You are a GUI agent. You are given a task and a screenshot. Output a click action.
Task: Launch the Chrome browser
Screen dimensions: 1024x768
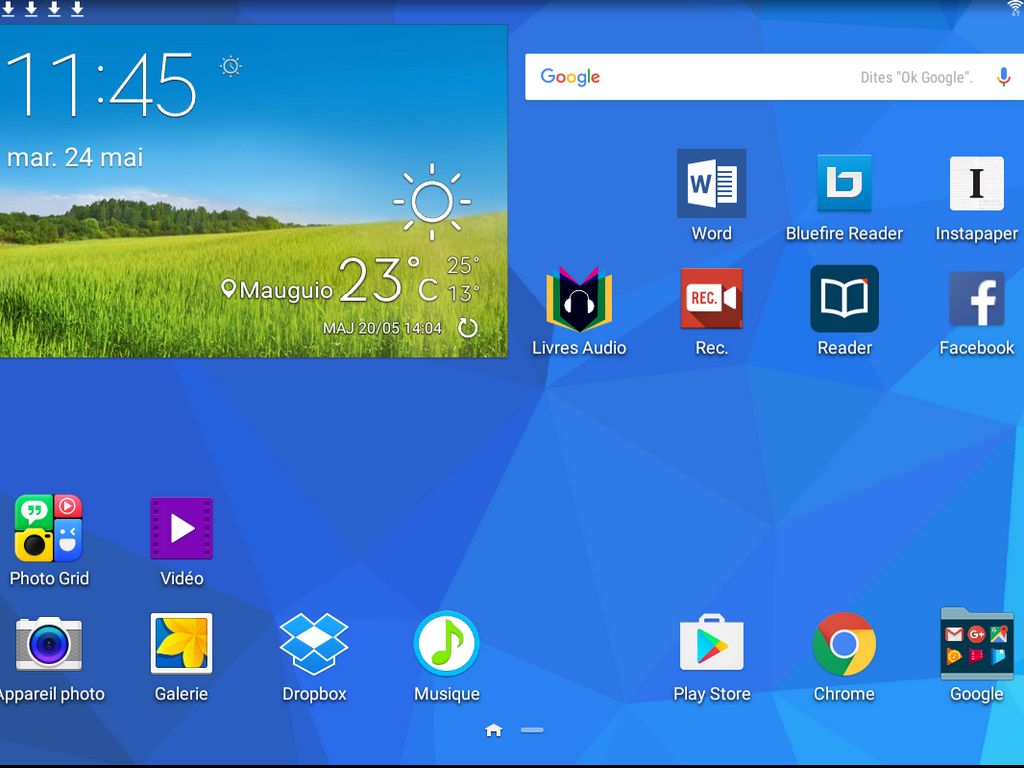(x=844, y=644)
